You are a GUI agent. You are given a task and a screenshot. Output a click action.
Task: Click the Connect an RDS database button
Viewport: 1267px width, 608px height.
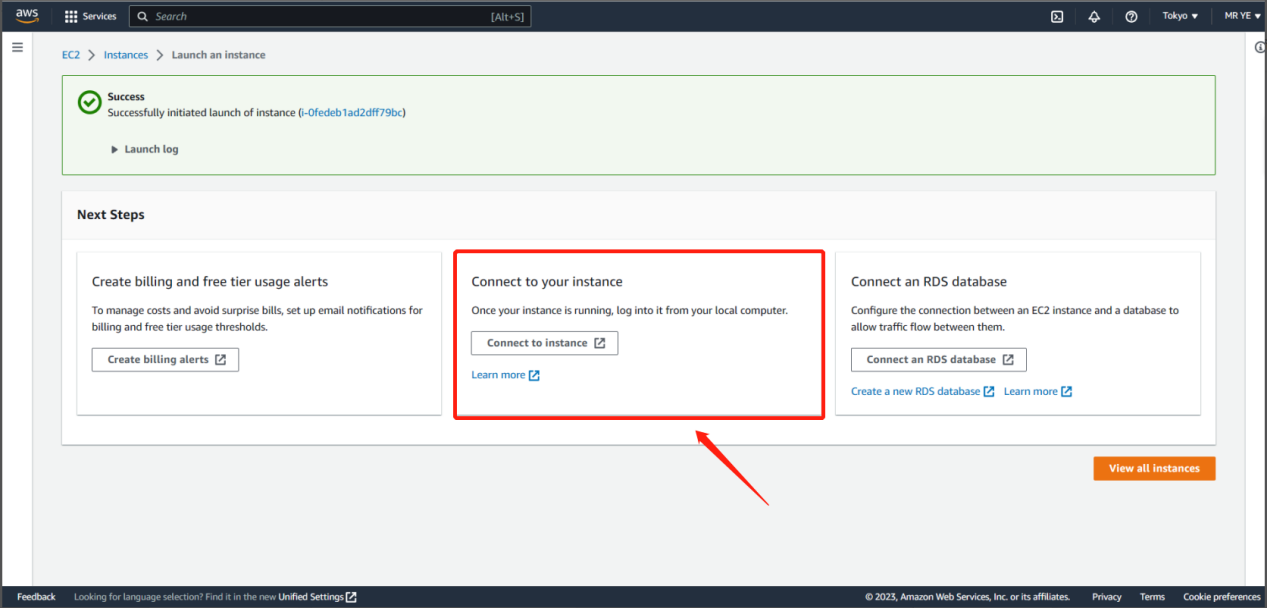[x=938, y=360]
